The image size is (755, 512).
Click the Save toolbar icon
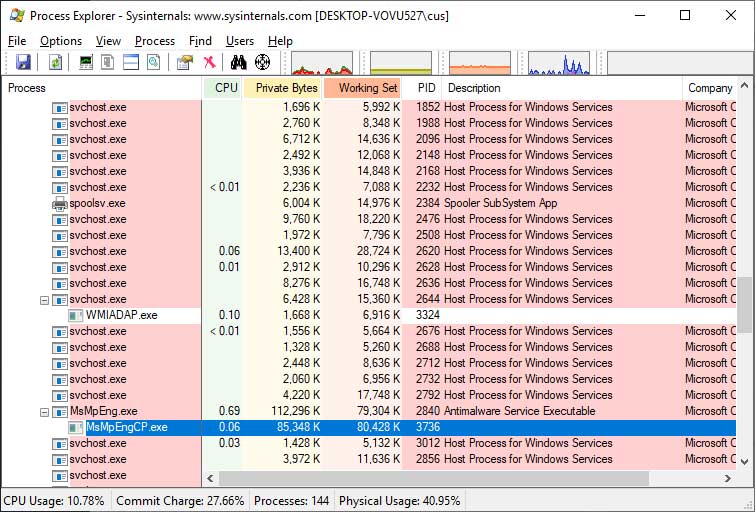[x=23, y=62]
